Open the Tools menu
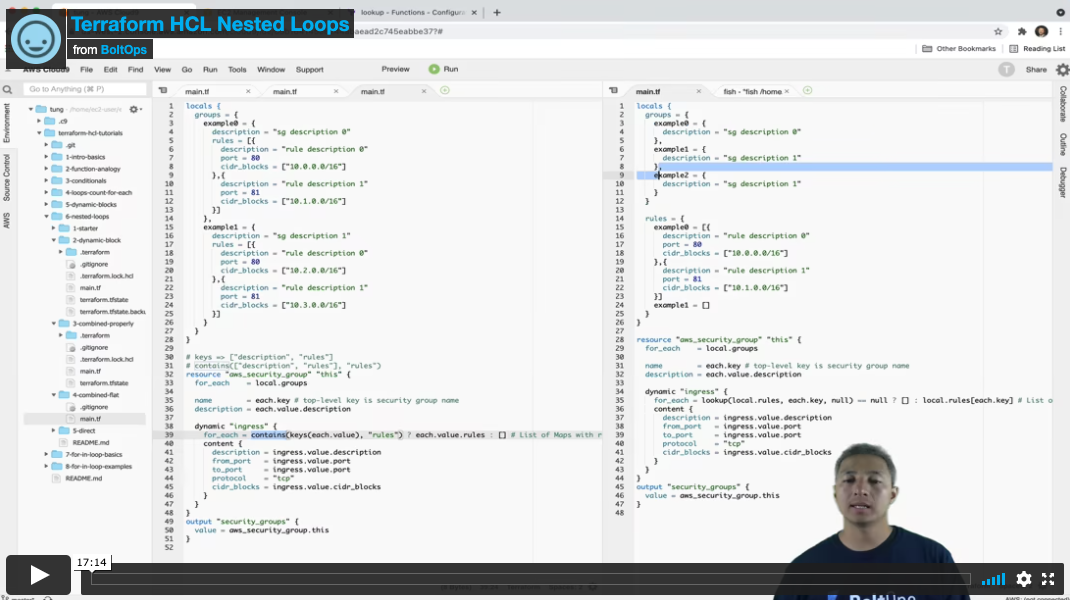This screenshot has width=1070, height=600. coord(237,70)
